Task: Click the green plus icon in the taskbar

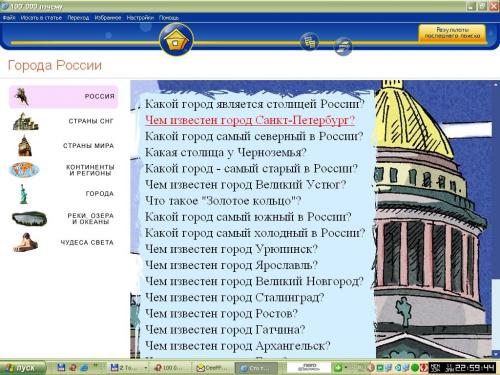Action: tap(338, 368)
